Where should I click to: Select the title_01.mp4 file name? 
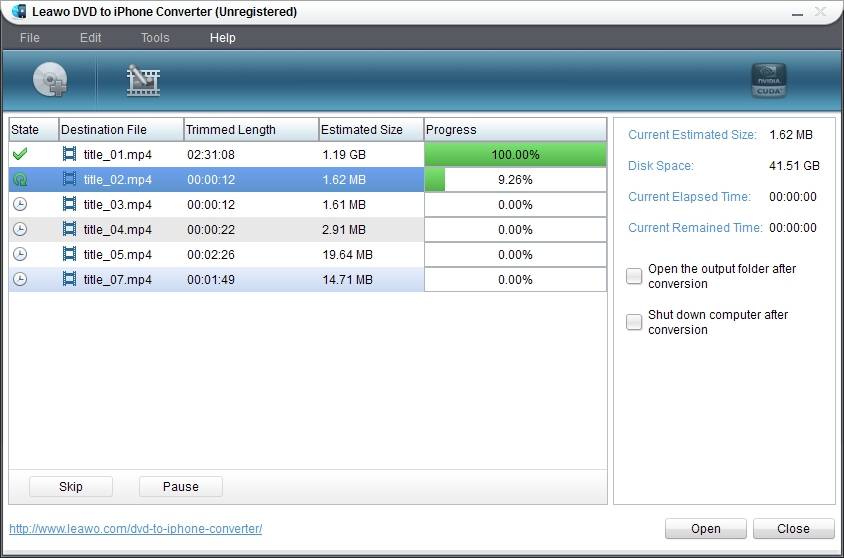(117, 154)
